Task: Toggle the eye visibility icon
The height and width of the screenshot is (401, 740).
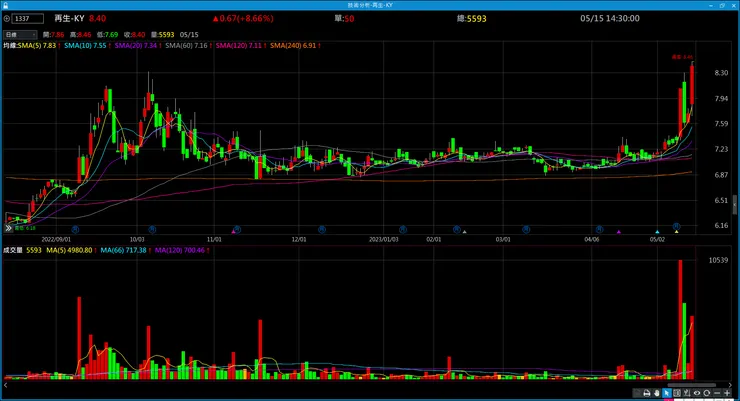Action: tap(697, 393)
